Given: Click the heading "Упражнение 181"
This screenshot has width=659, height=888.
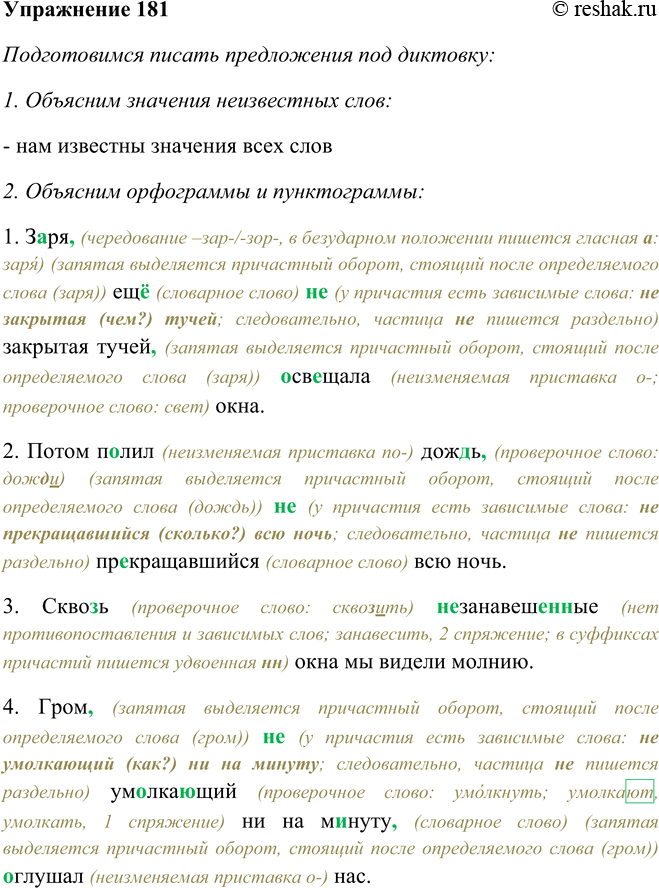Looking at the screenshot, I should coord(85,10).
